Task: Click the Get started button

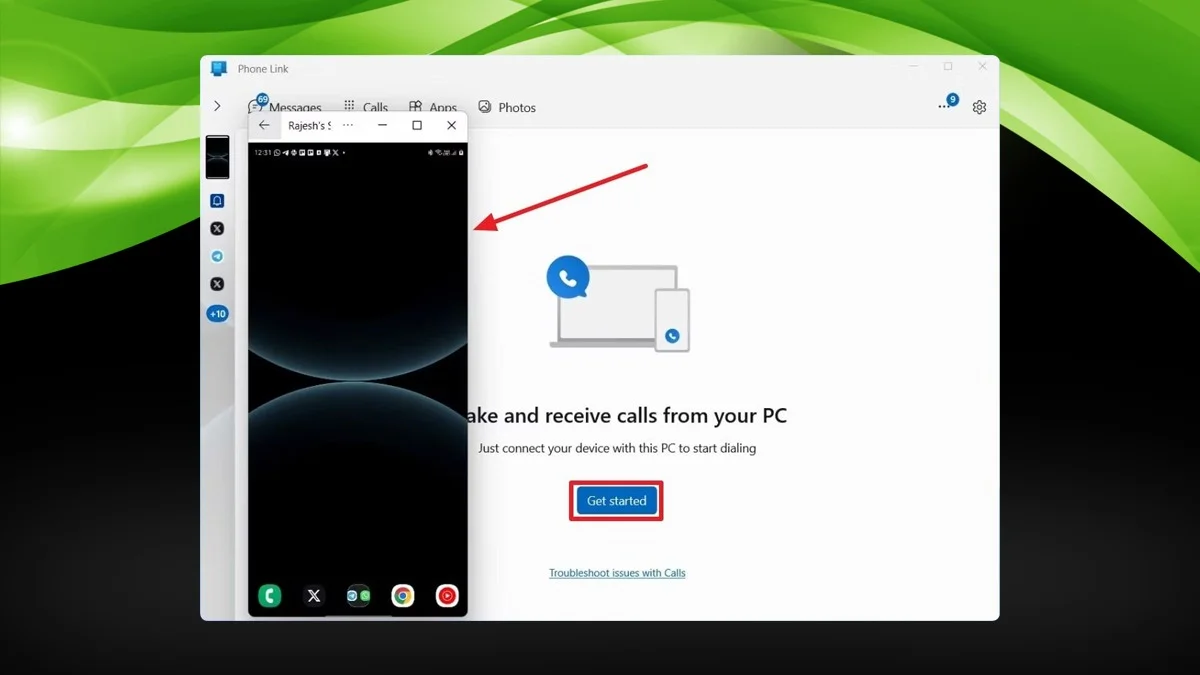Action: (615, 500)
